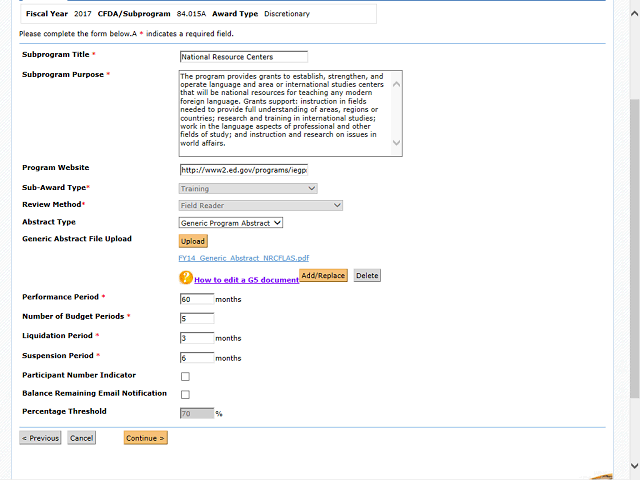Click the Percentage Threshold label
The height and width of the screenshot is (480, 640).
[64, 411]
